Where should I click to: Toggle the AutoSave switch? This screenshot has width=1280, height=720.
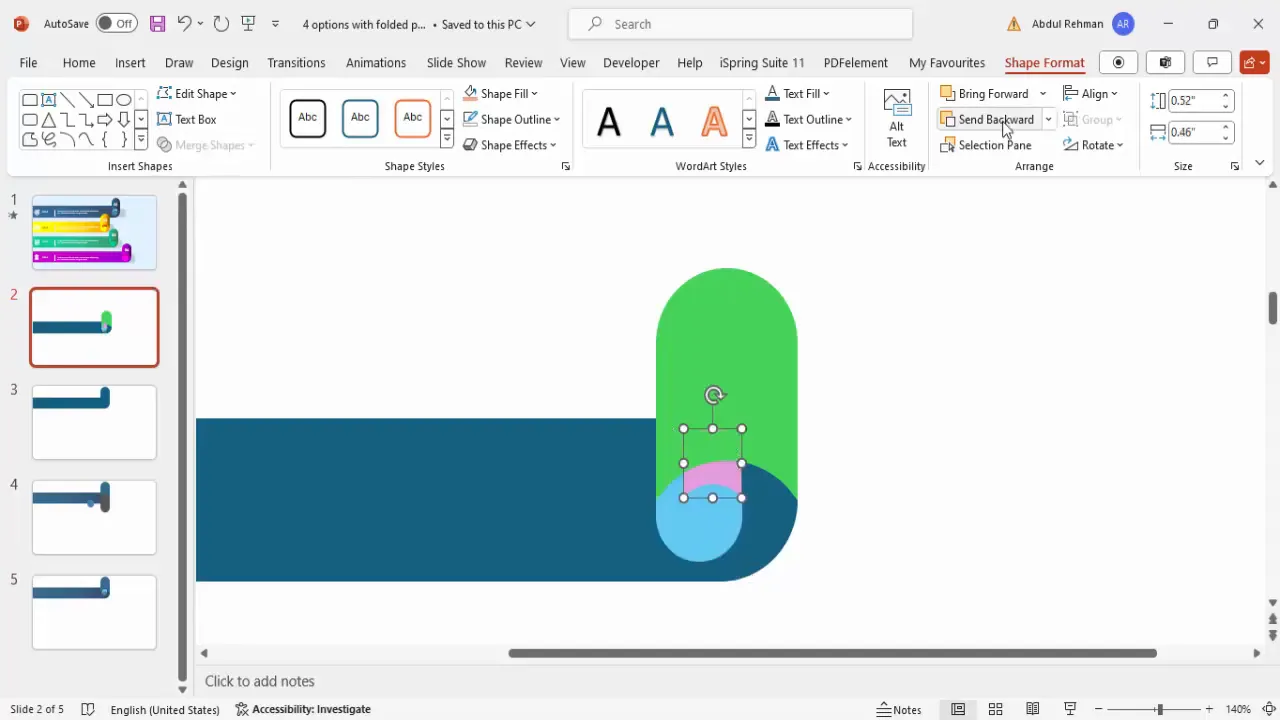117,23
